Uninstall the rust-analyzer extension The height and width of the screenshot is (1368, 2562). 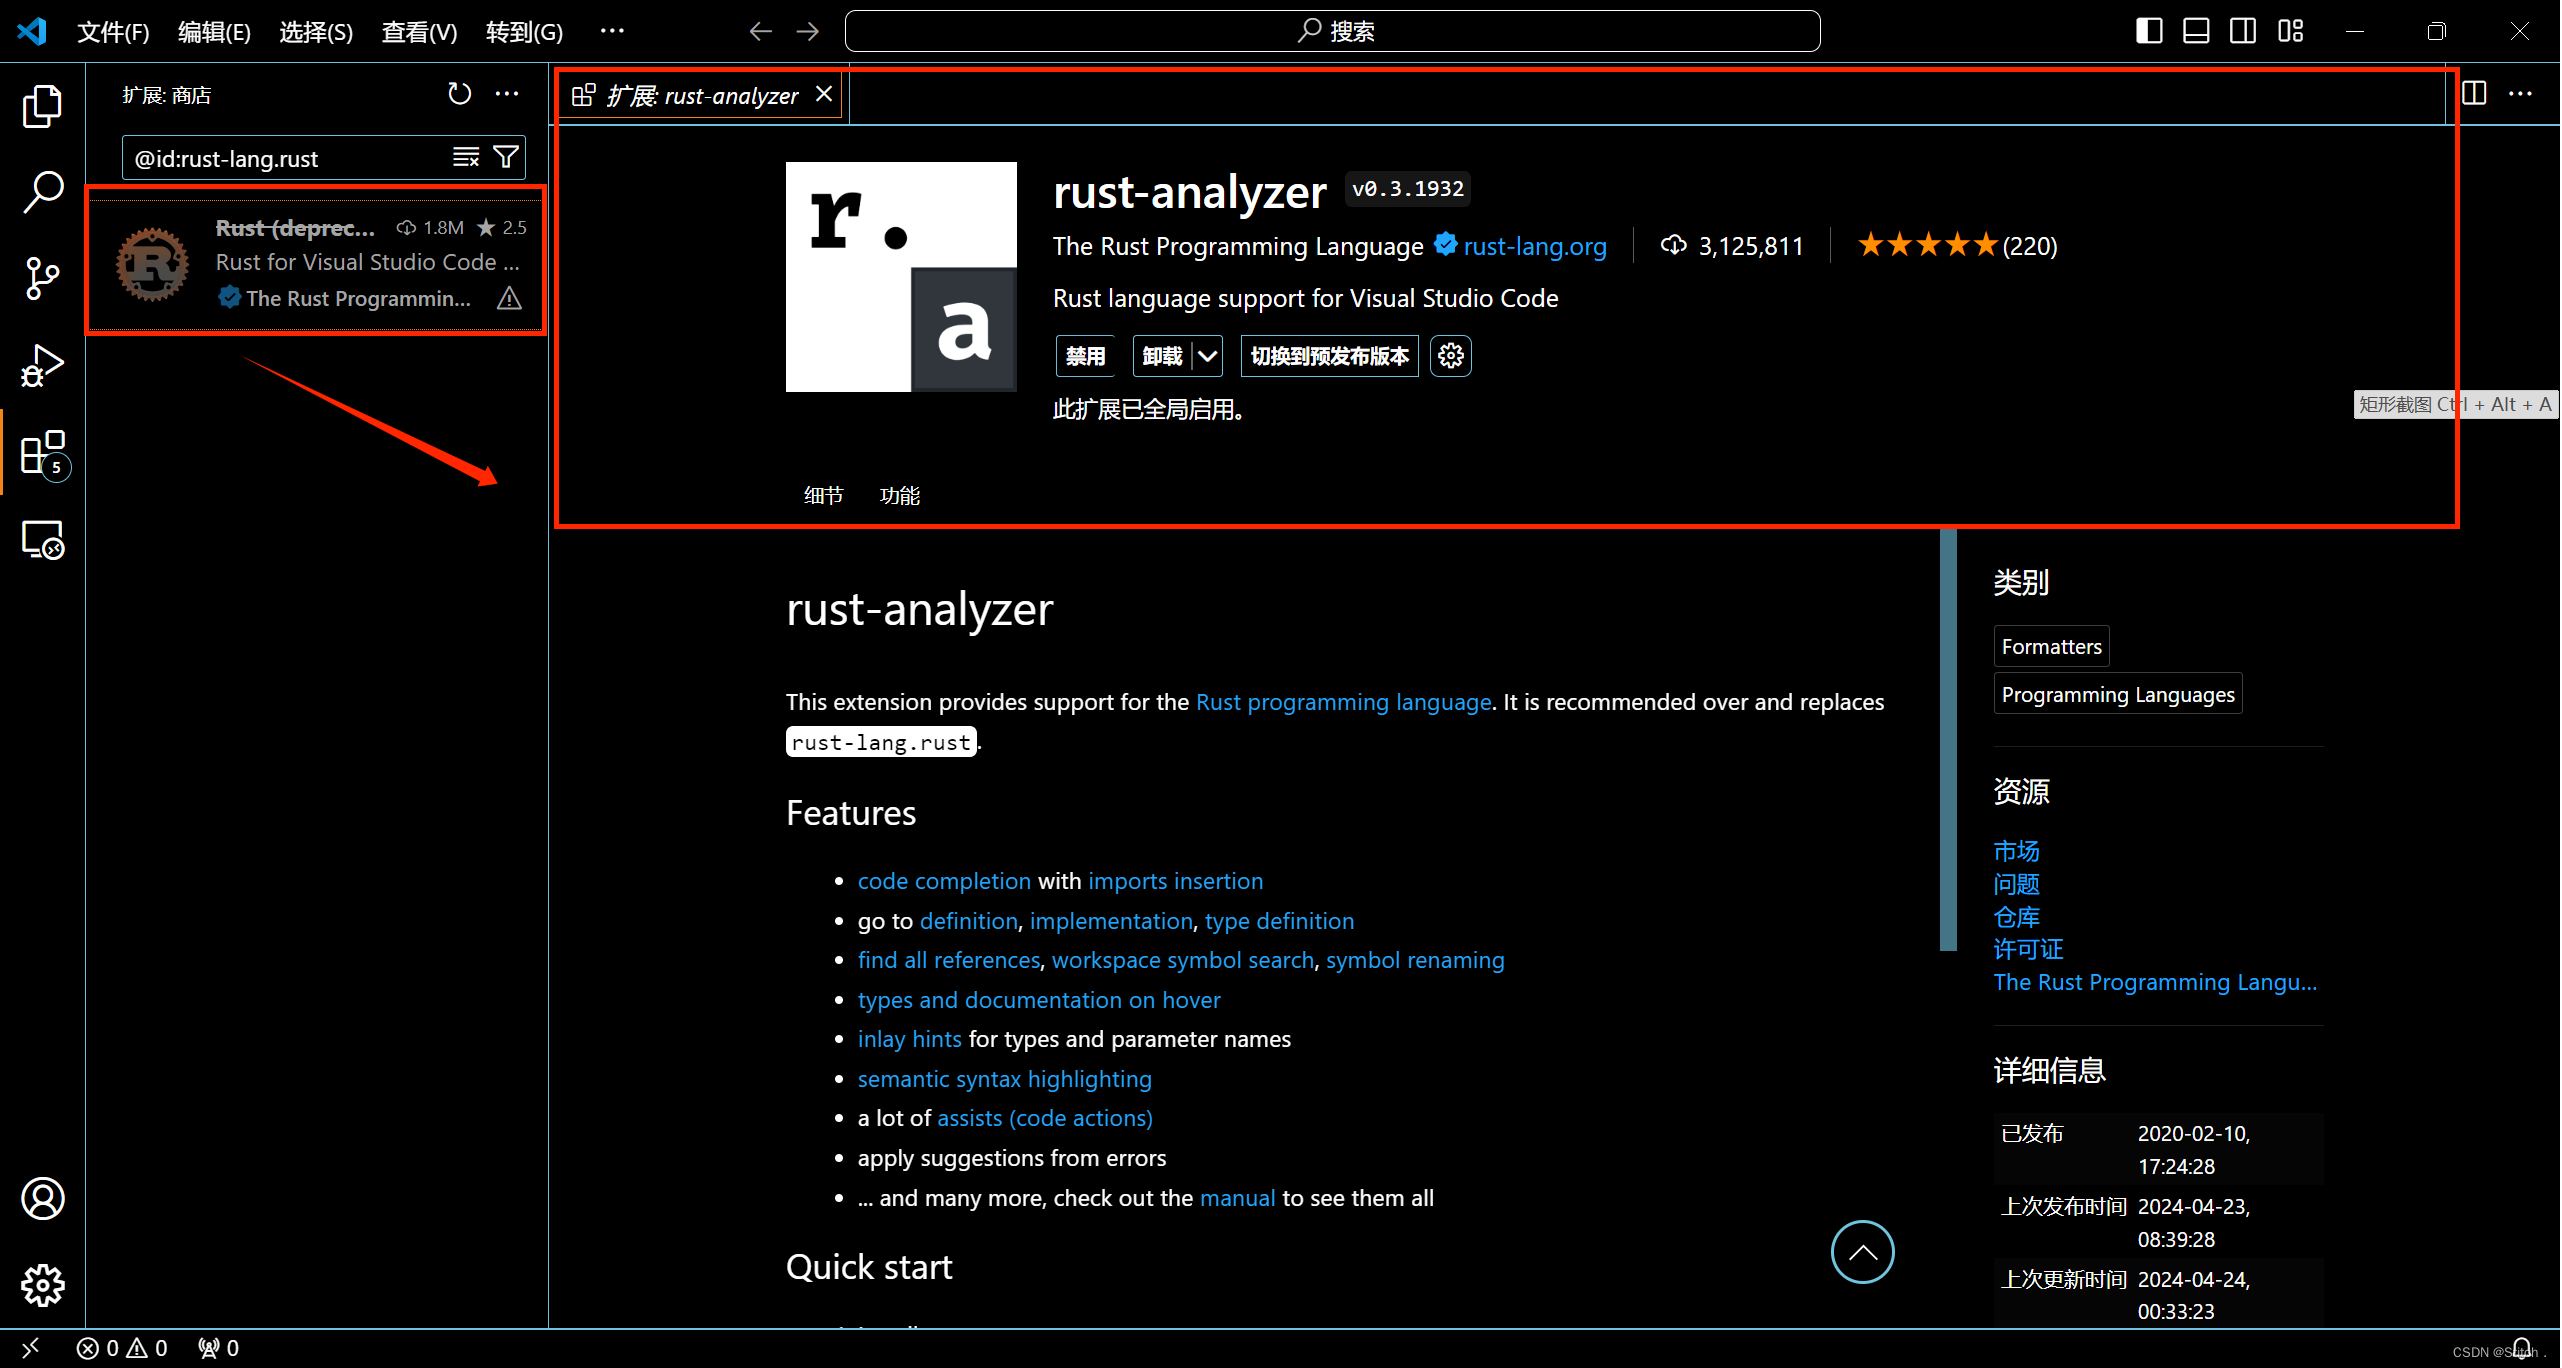(x=1162, y=356)
